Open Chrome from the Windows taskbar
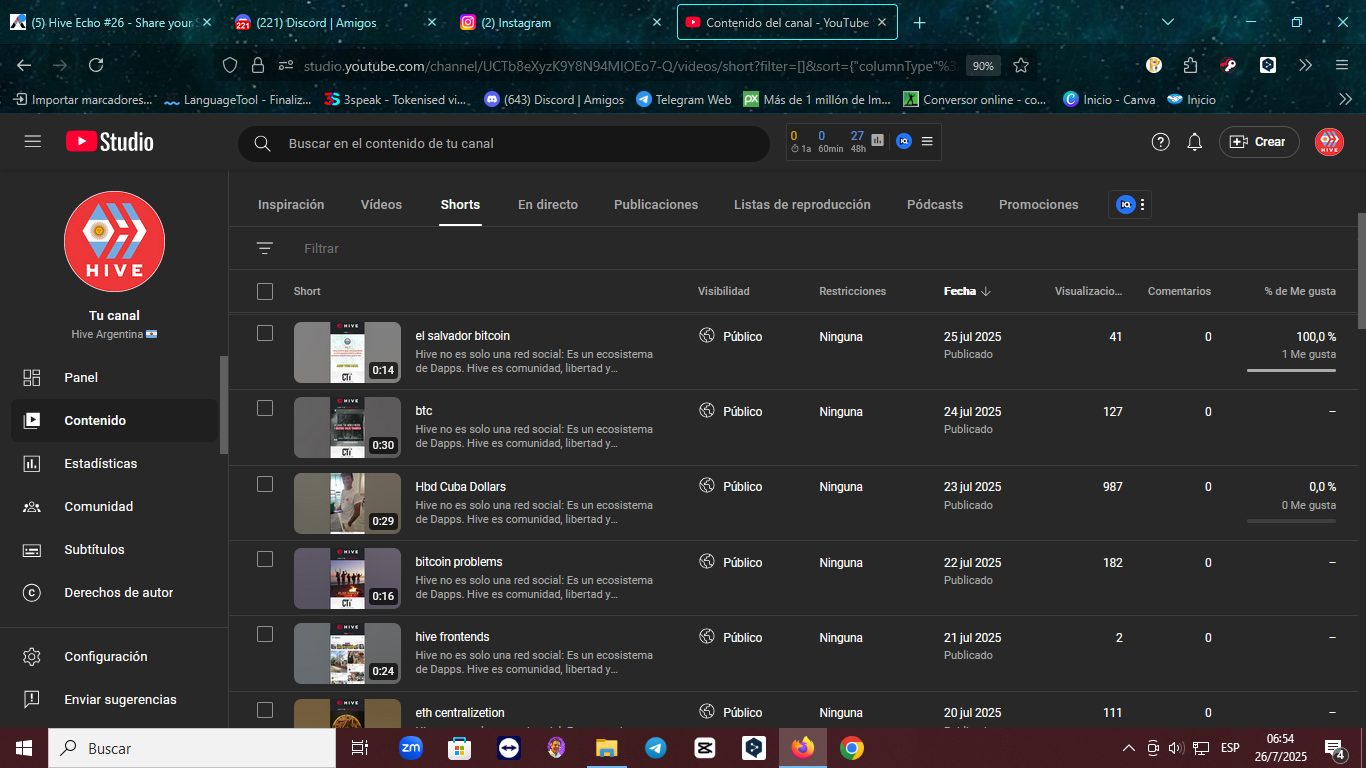This screenshot has height=768, width=1366. click(851, 747)
